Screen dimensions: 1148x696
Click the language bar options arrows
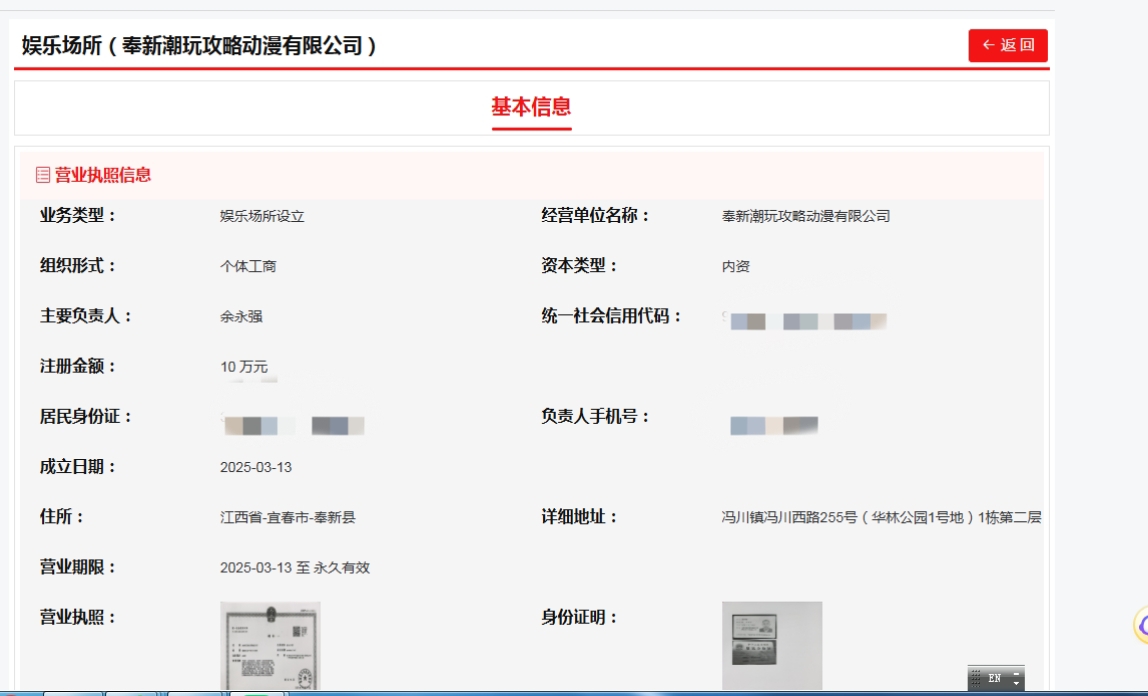click(1016, 678)
